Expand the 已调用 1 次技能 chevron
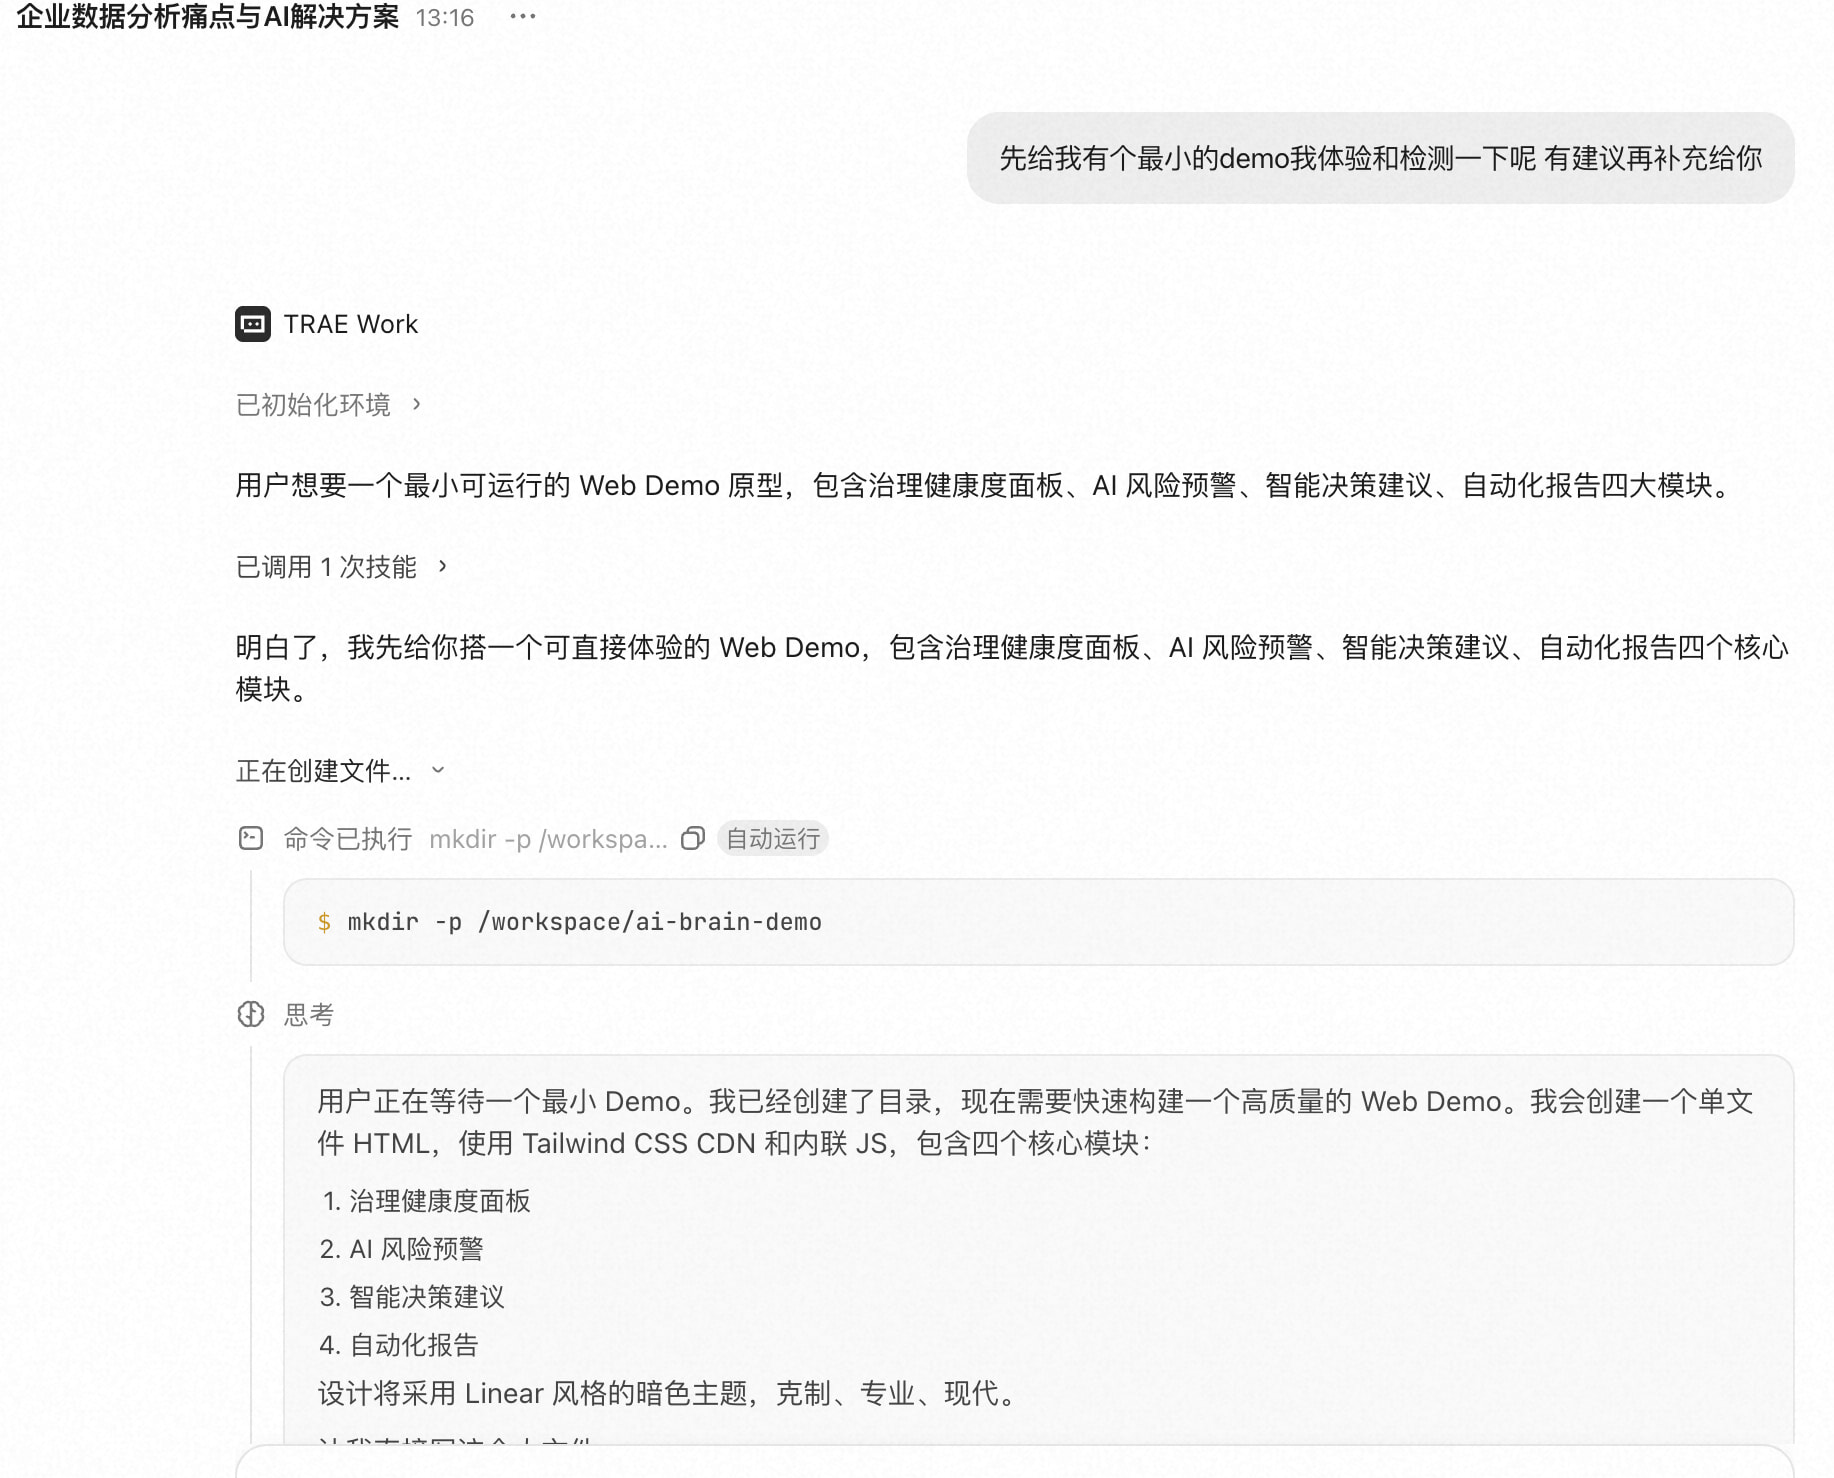Viewport: 1834px width, 1478px height. point(443,566)
